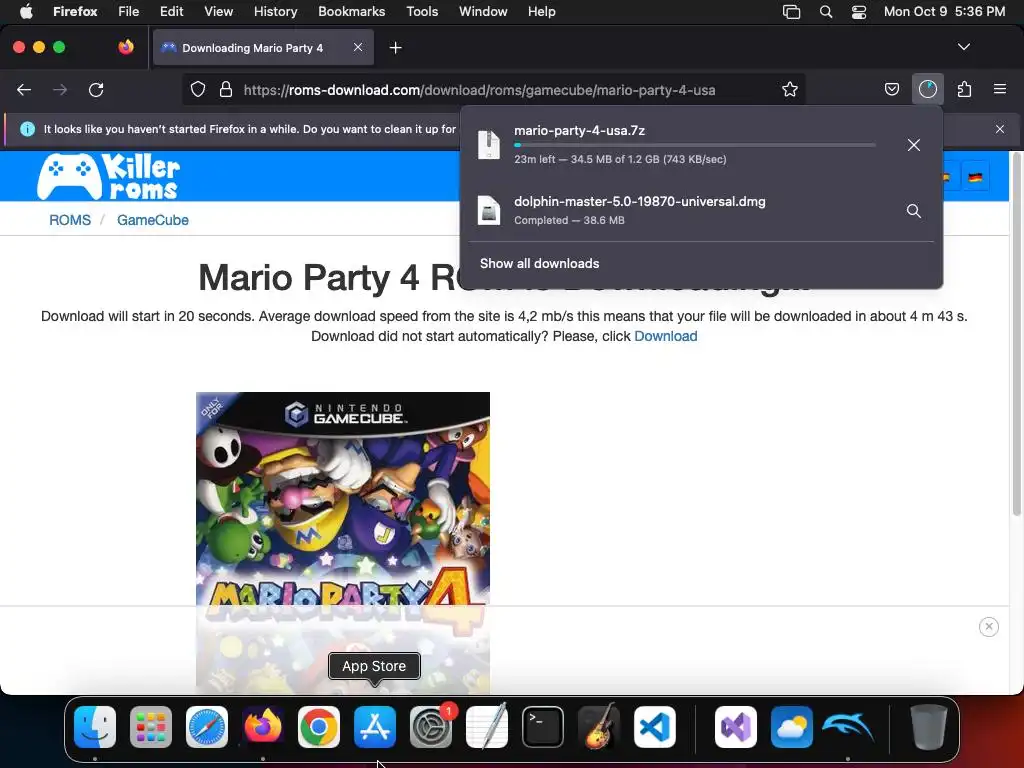Open Terminal from the Dock
This screenshot has height=768, width=1024.
click(x=543, y=727)
